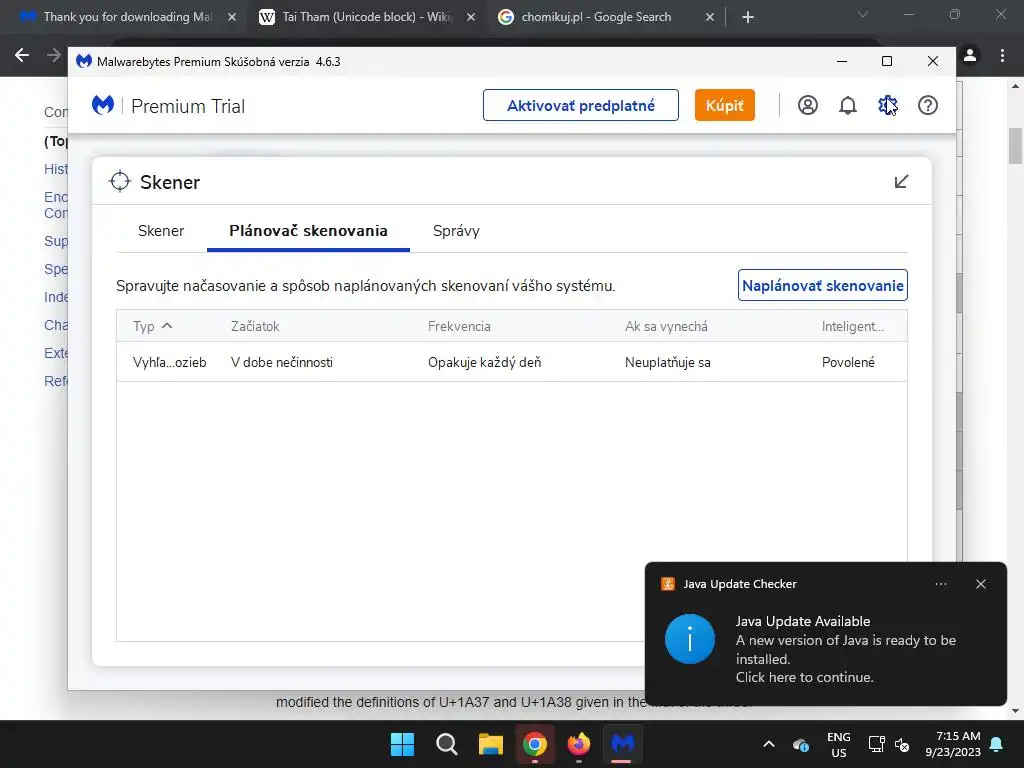Close the Tai Tham Wikipedia tab
Screen dimensions: 1024x768
(471, 17)
